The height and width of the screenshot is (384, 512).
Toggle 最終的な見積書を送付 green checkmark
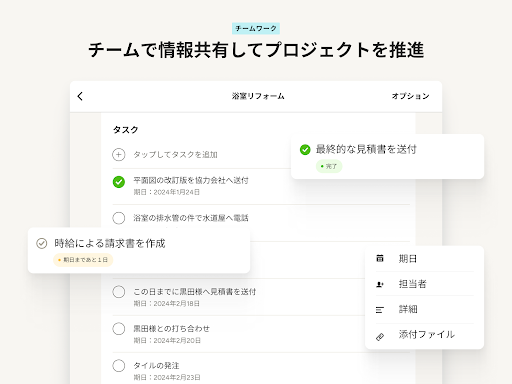[305, 150]
